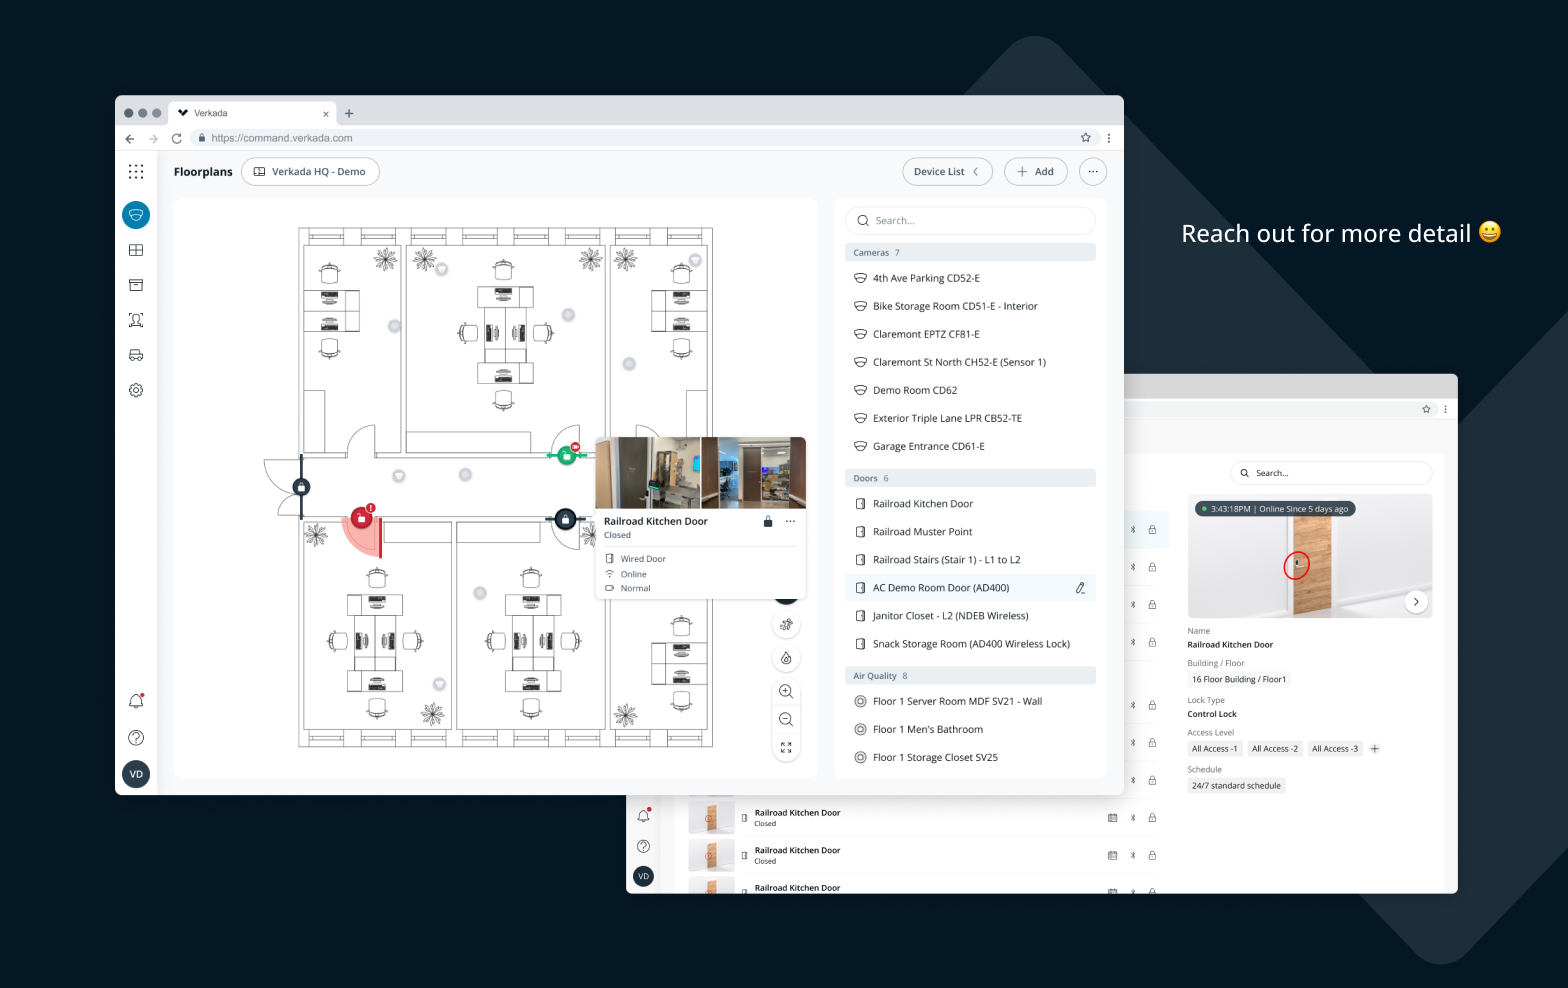Image resolution: width=1568 pixels, height=988 pixels.
Task: Select 4th Ave Parking CD52-E camera
Action: pyautogui.click(x=970, y=279)
